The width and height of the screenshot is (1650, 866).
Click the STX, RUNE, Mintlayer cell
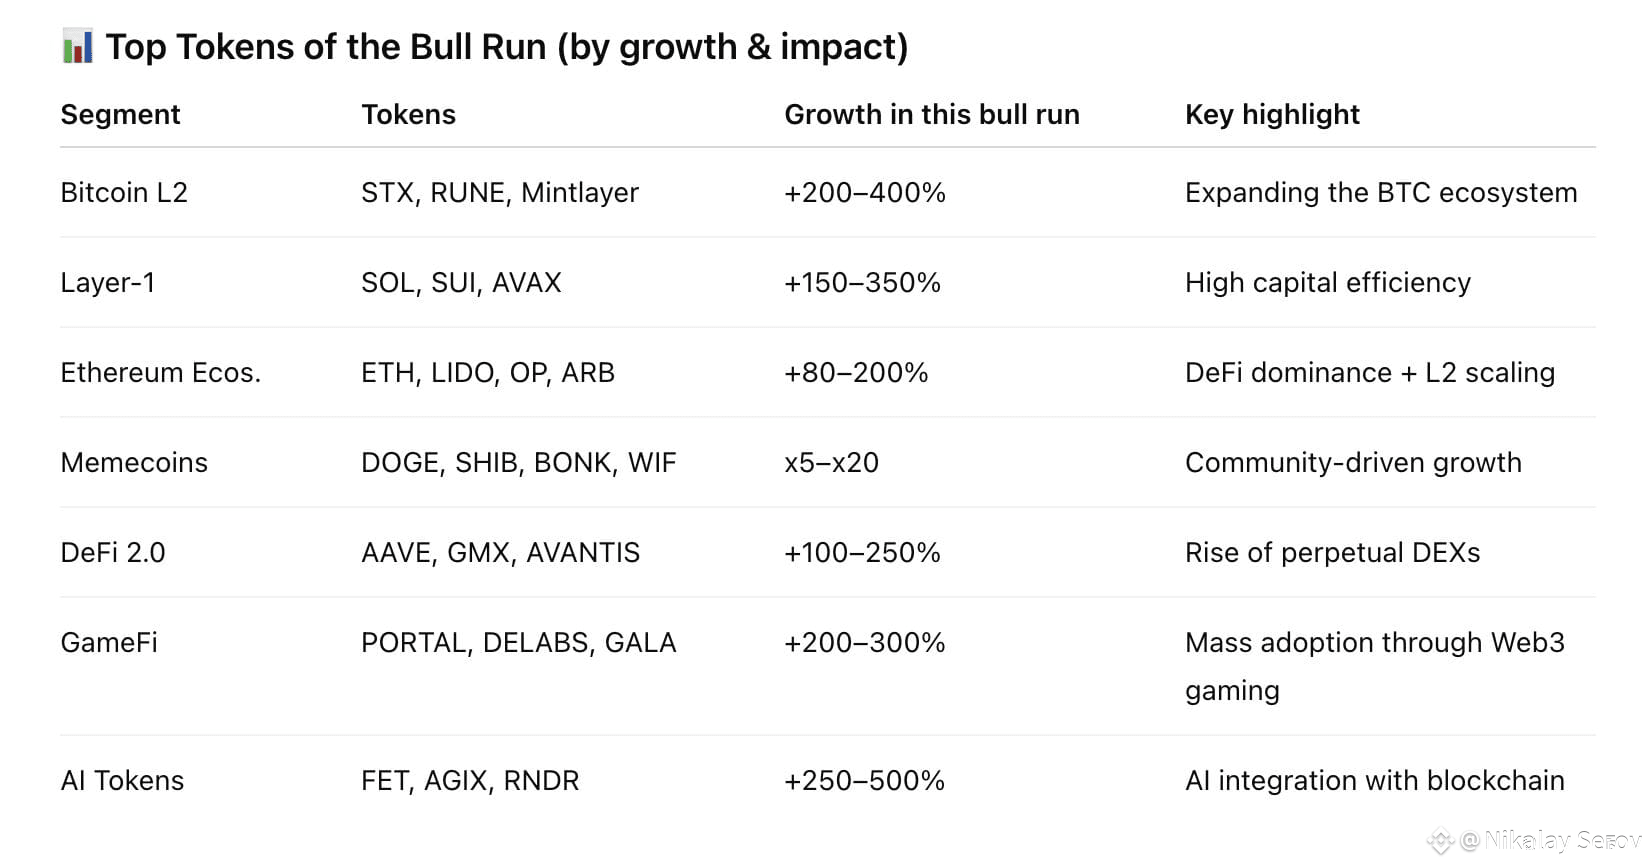pos(500,192)
